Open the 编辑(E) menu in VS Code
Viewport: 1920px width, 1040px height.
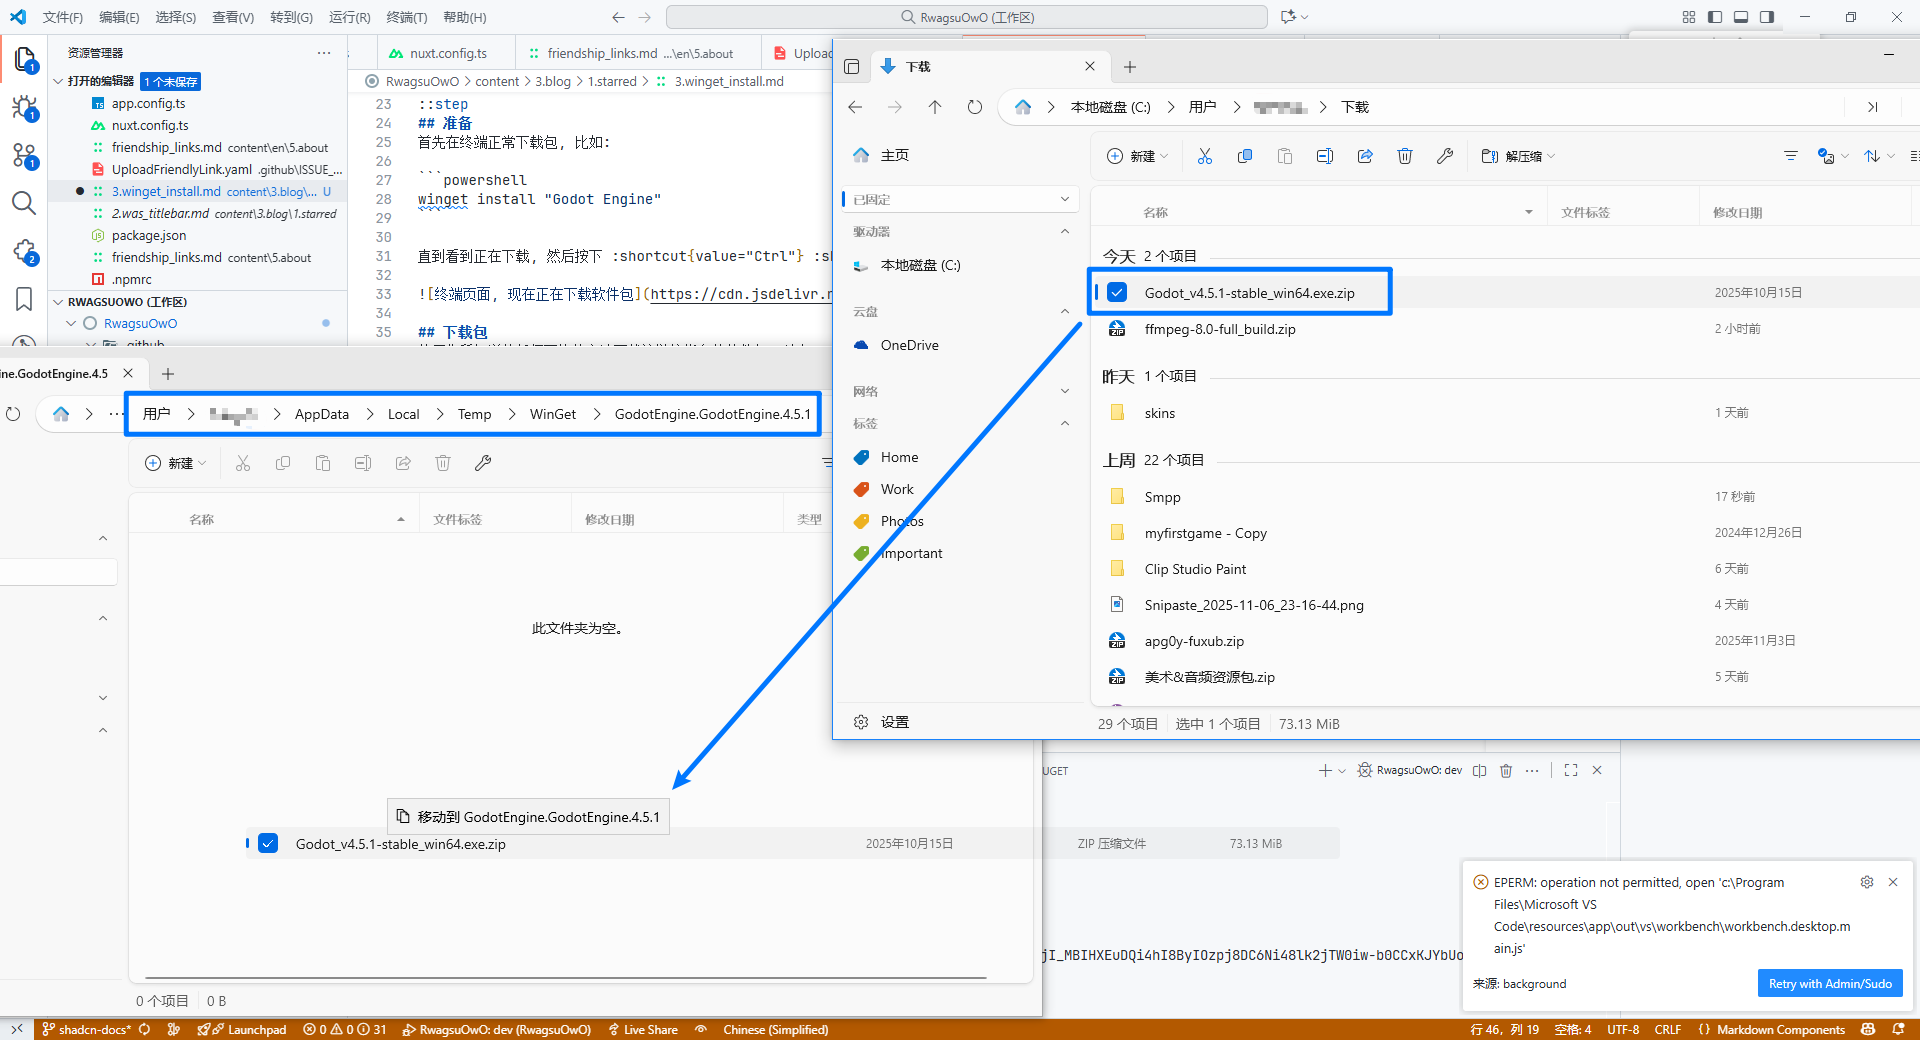pyautogui.click(x=120, y=17)
